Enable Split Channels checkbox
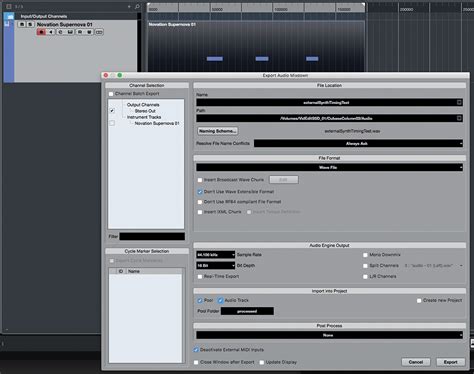This screenshot has width=474, height=374. (365, 266)
